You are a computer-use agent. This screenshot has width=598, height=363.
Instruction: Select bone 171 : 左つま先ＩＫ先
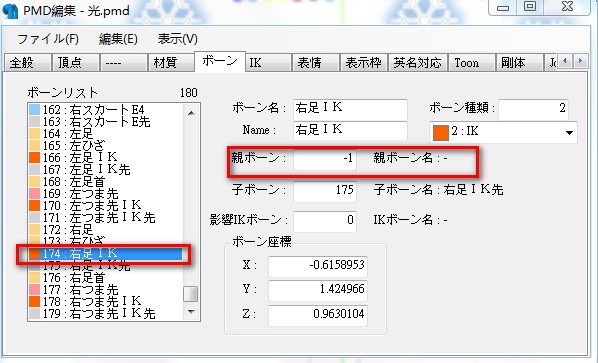[105, 218]
